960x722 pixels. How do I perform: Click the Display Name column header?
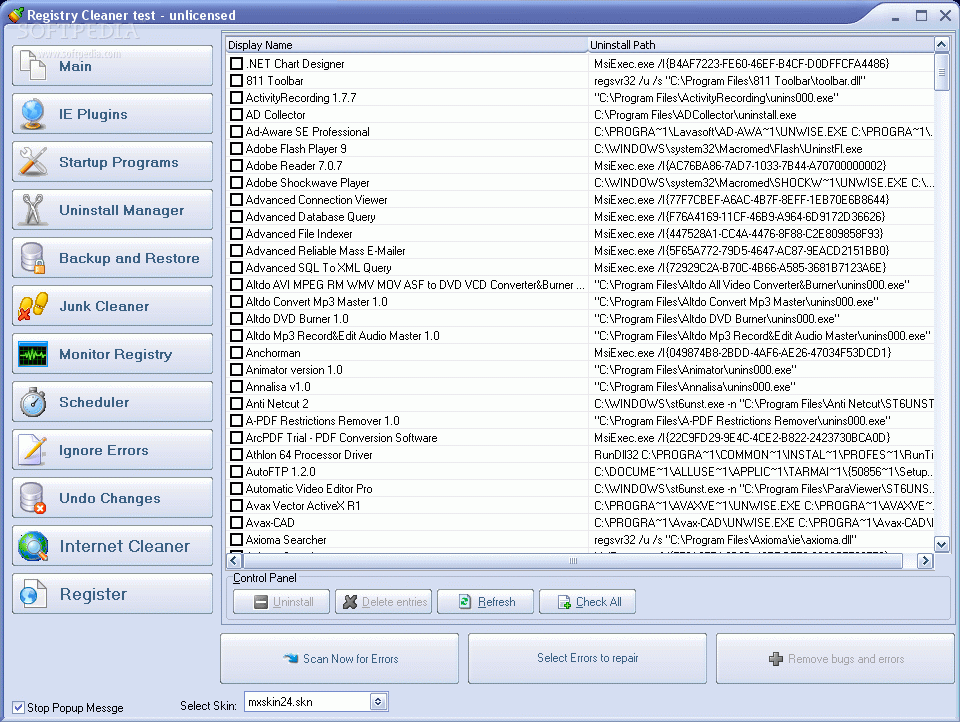pos(407,45)
